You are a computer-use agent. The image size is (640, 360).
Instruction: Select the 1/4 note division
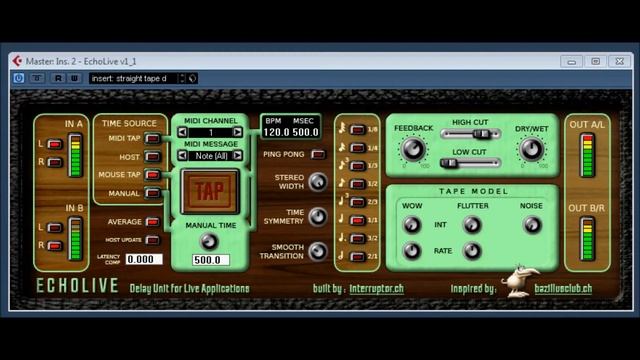coord(358,147)
